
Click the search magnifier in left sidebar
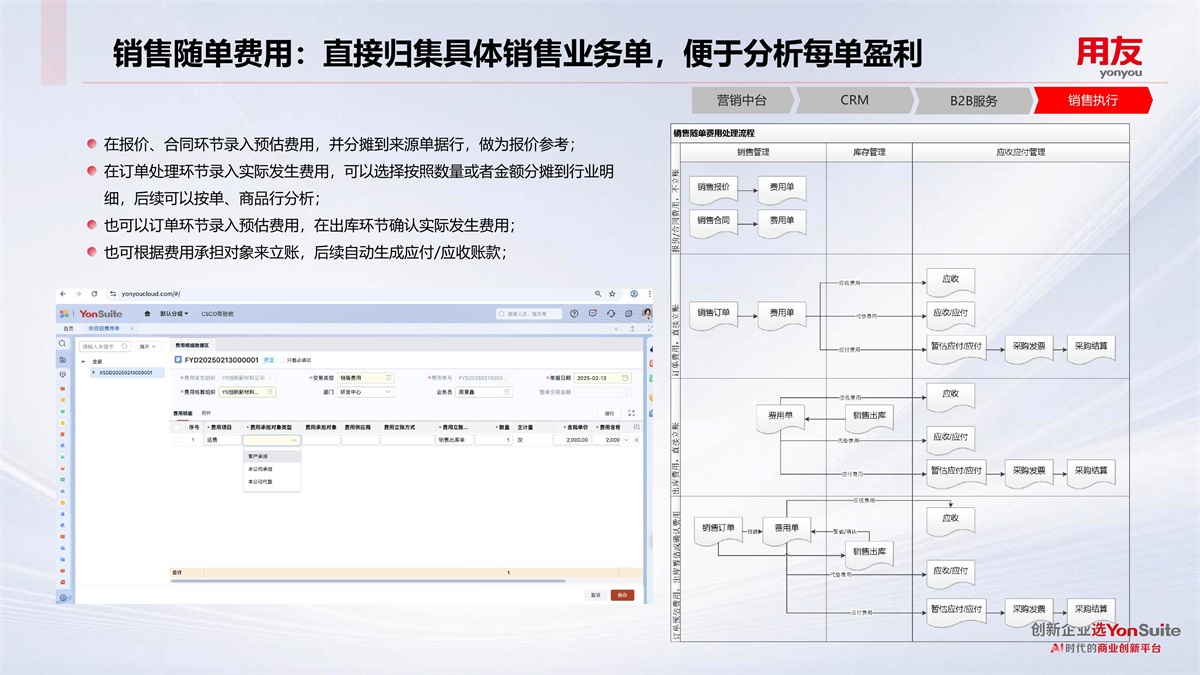[x=63, y=343]
